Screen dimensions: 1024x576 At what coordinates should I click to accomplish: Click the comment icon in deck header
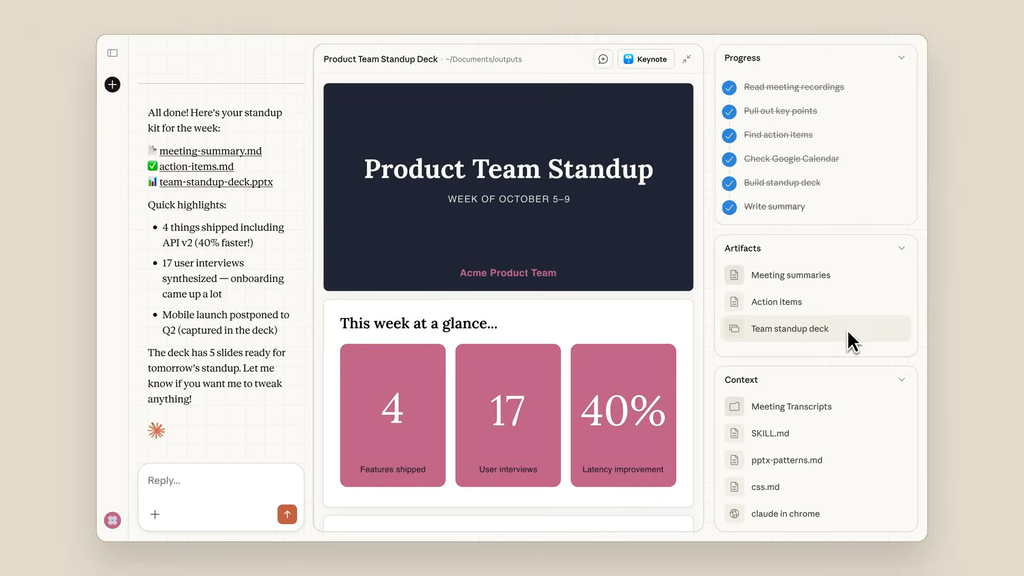click(603, 59)
